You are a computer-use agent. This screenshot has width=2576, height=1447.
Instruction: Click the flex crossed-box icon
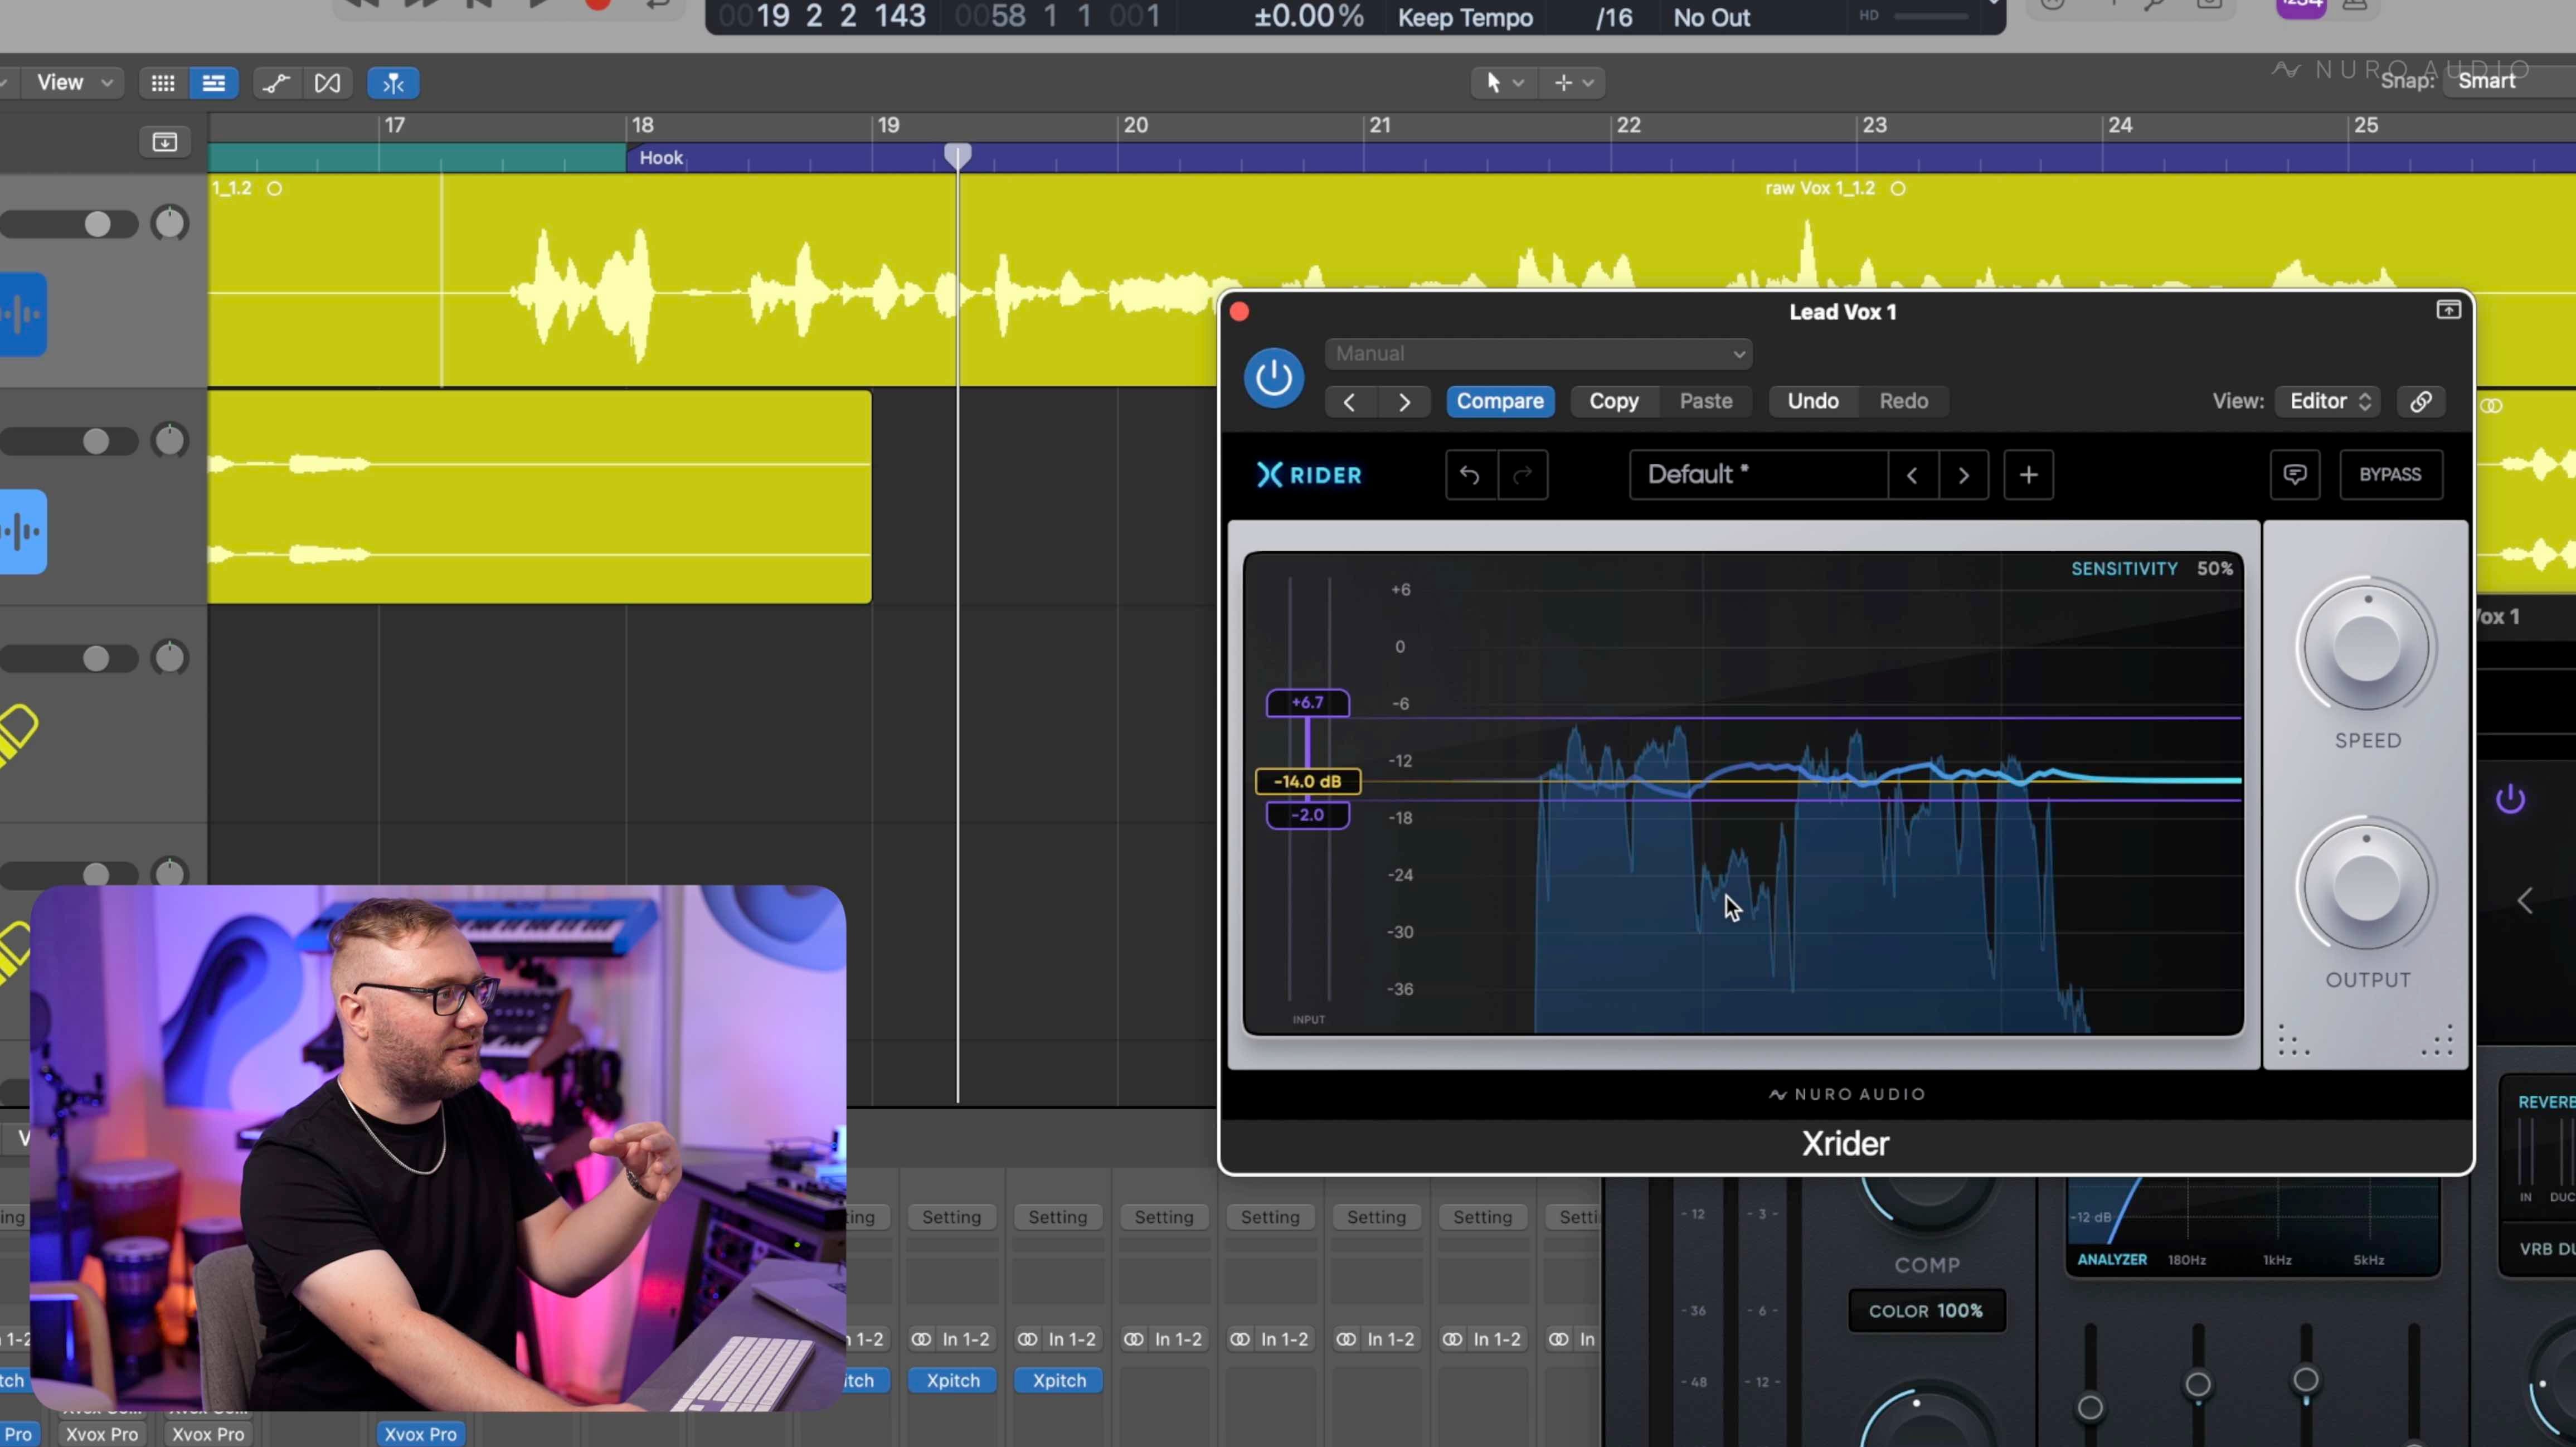pos(327,83)
